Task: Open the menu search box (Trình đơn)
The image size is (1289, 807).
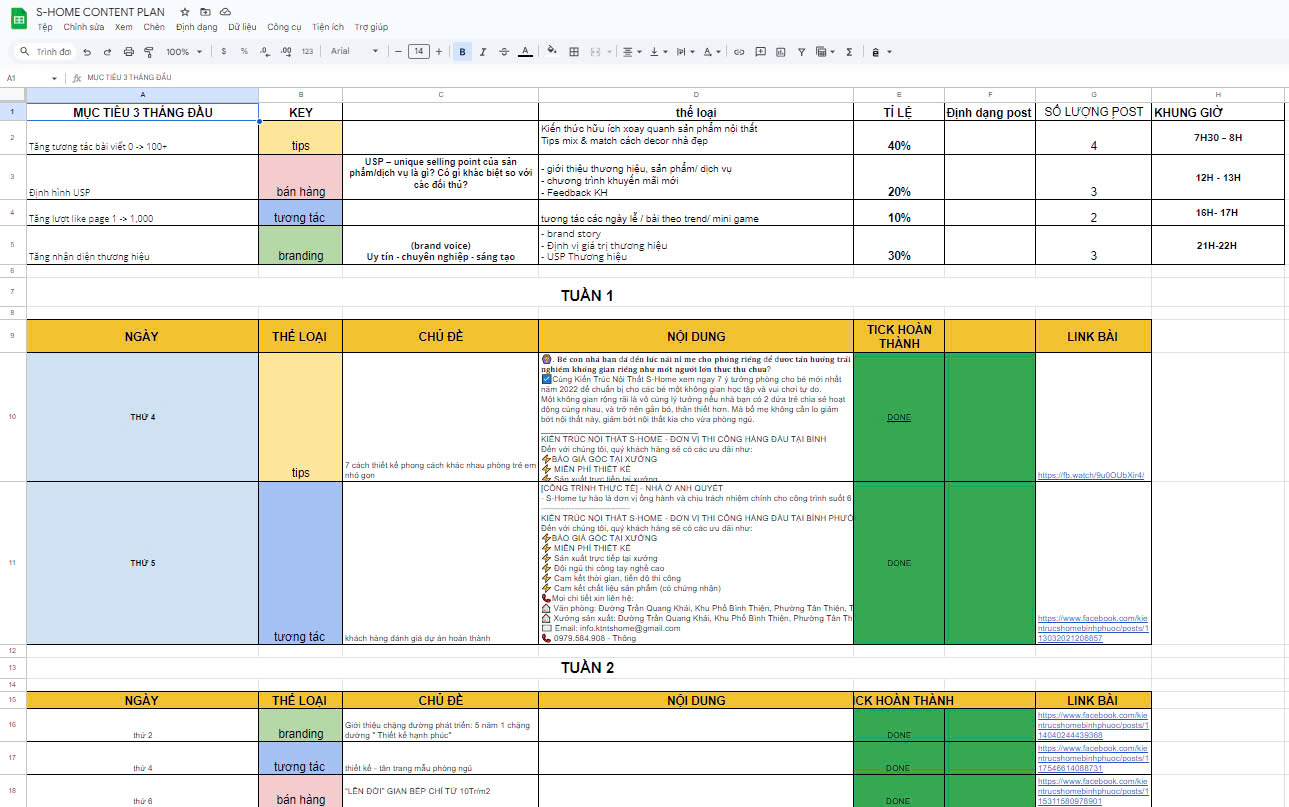Action: pos(46,51)
